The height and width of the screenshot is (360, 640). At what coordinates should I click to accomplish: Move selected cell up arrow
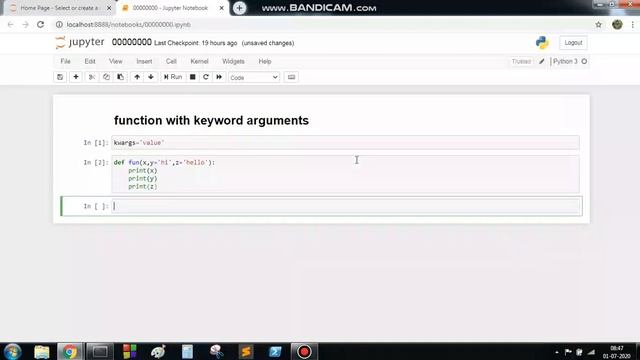tap(137, 77)
